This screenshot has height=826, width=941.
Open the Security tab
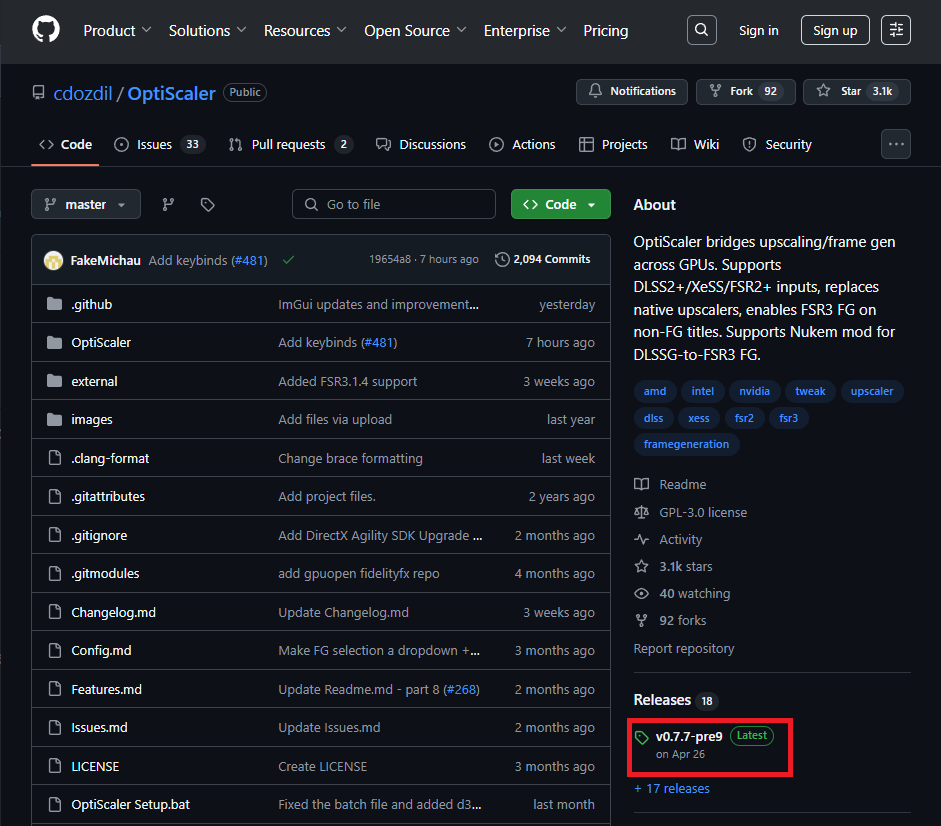pos(777,144)
